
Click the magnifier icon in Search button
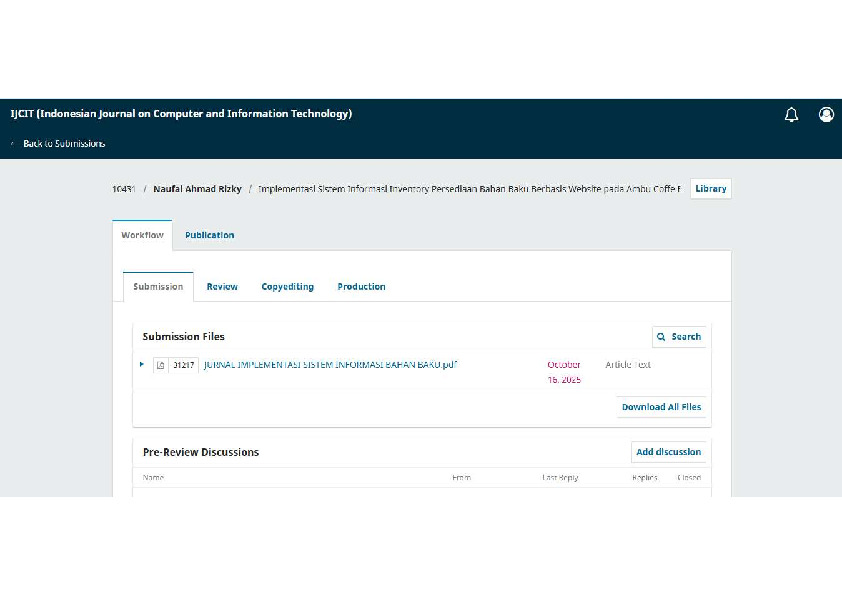click(x=661, y=337)
